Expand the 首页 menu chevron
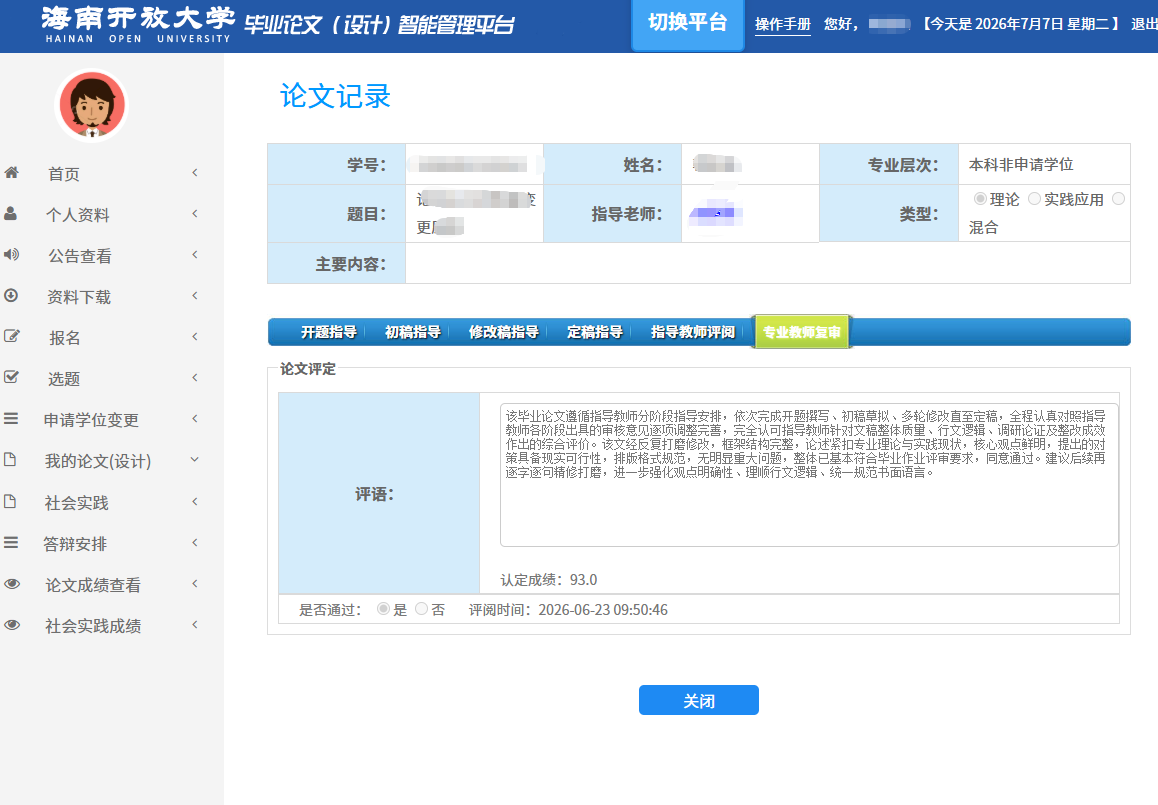Image resolution: width=1158 pixels, height=805 pixels. click(x=195, y=173)
